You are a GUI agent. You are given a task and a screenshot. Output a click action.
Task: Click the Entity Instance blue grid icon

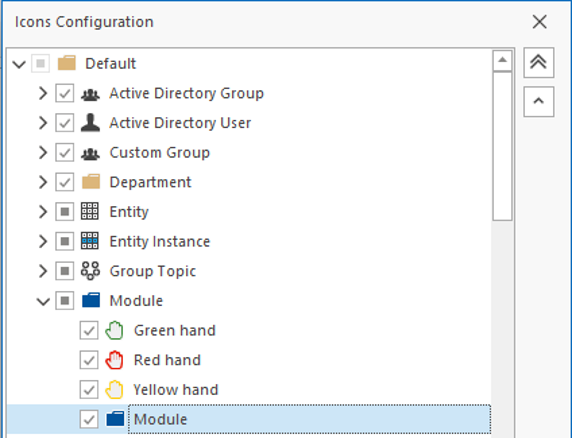coord(90,241)
